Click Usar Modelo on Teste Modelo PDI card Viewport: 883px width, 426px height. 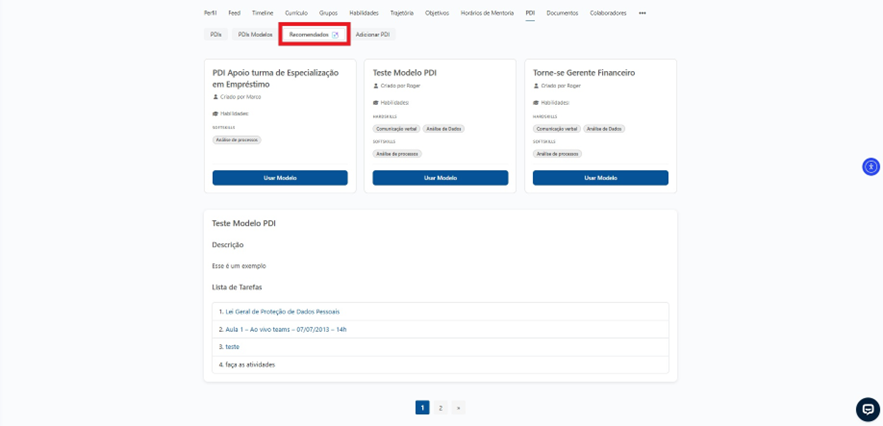tap(440, 178)
